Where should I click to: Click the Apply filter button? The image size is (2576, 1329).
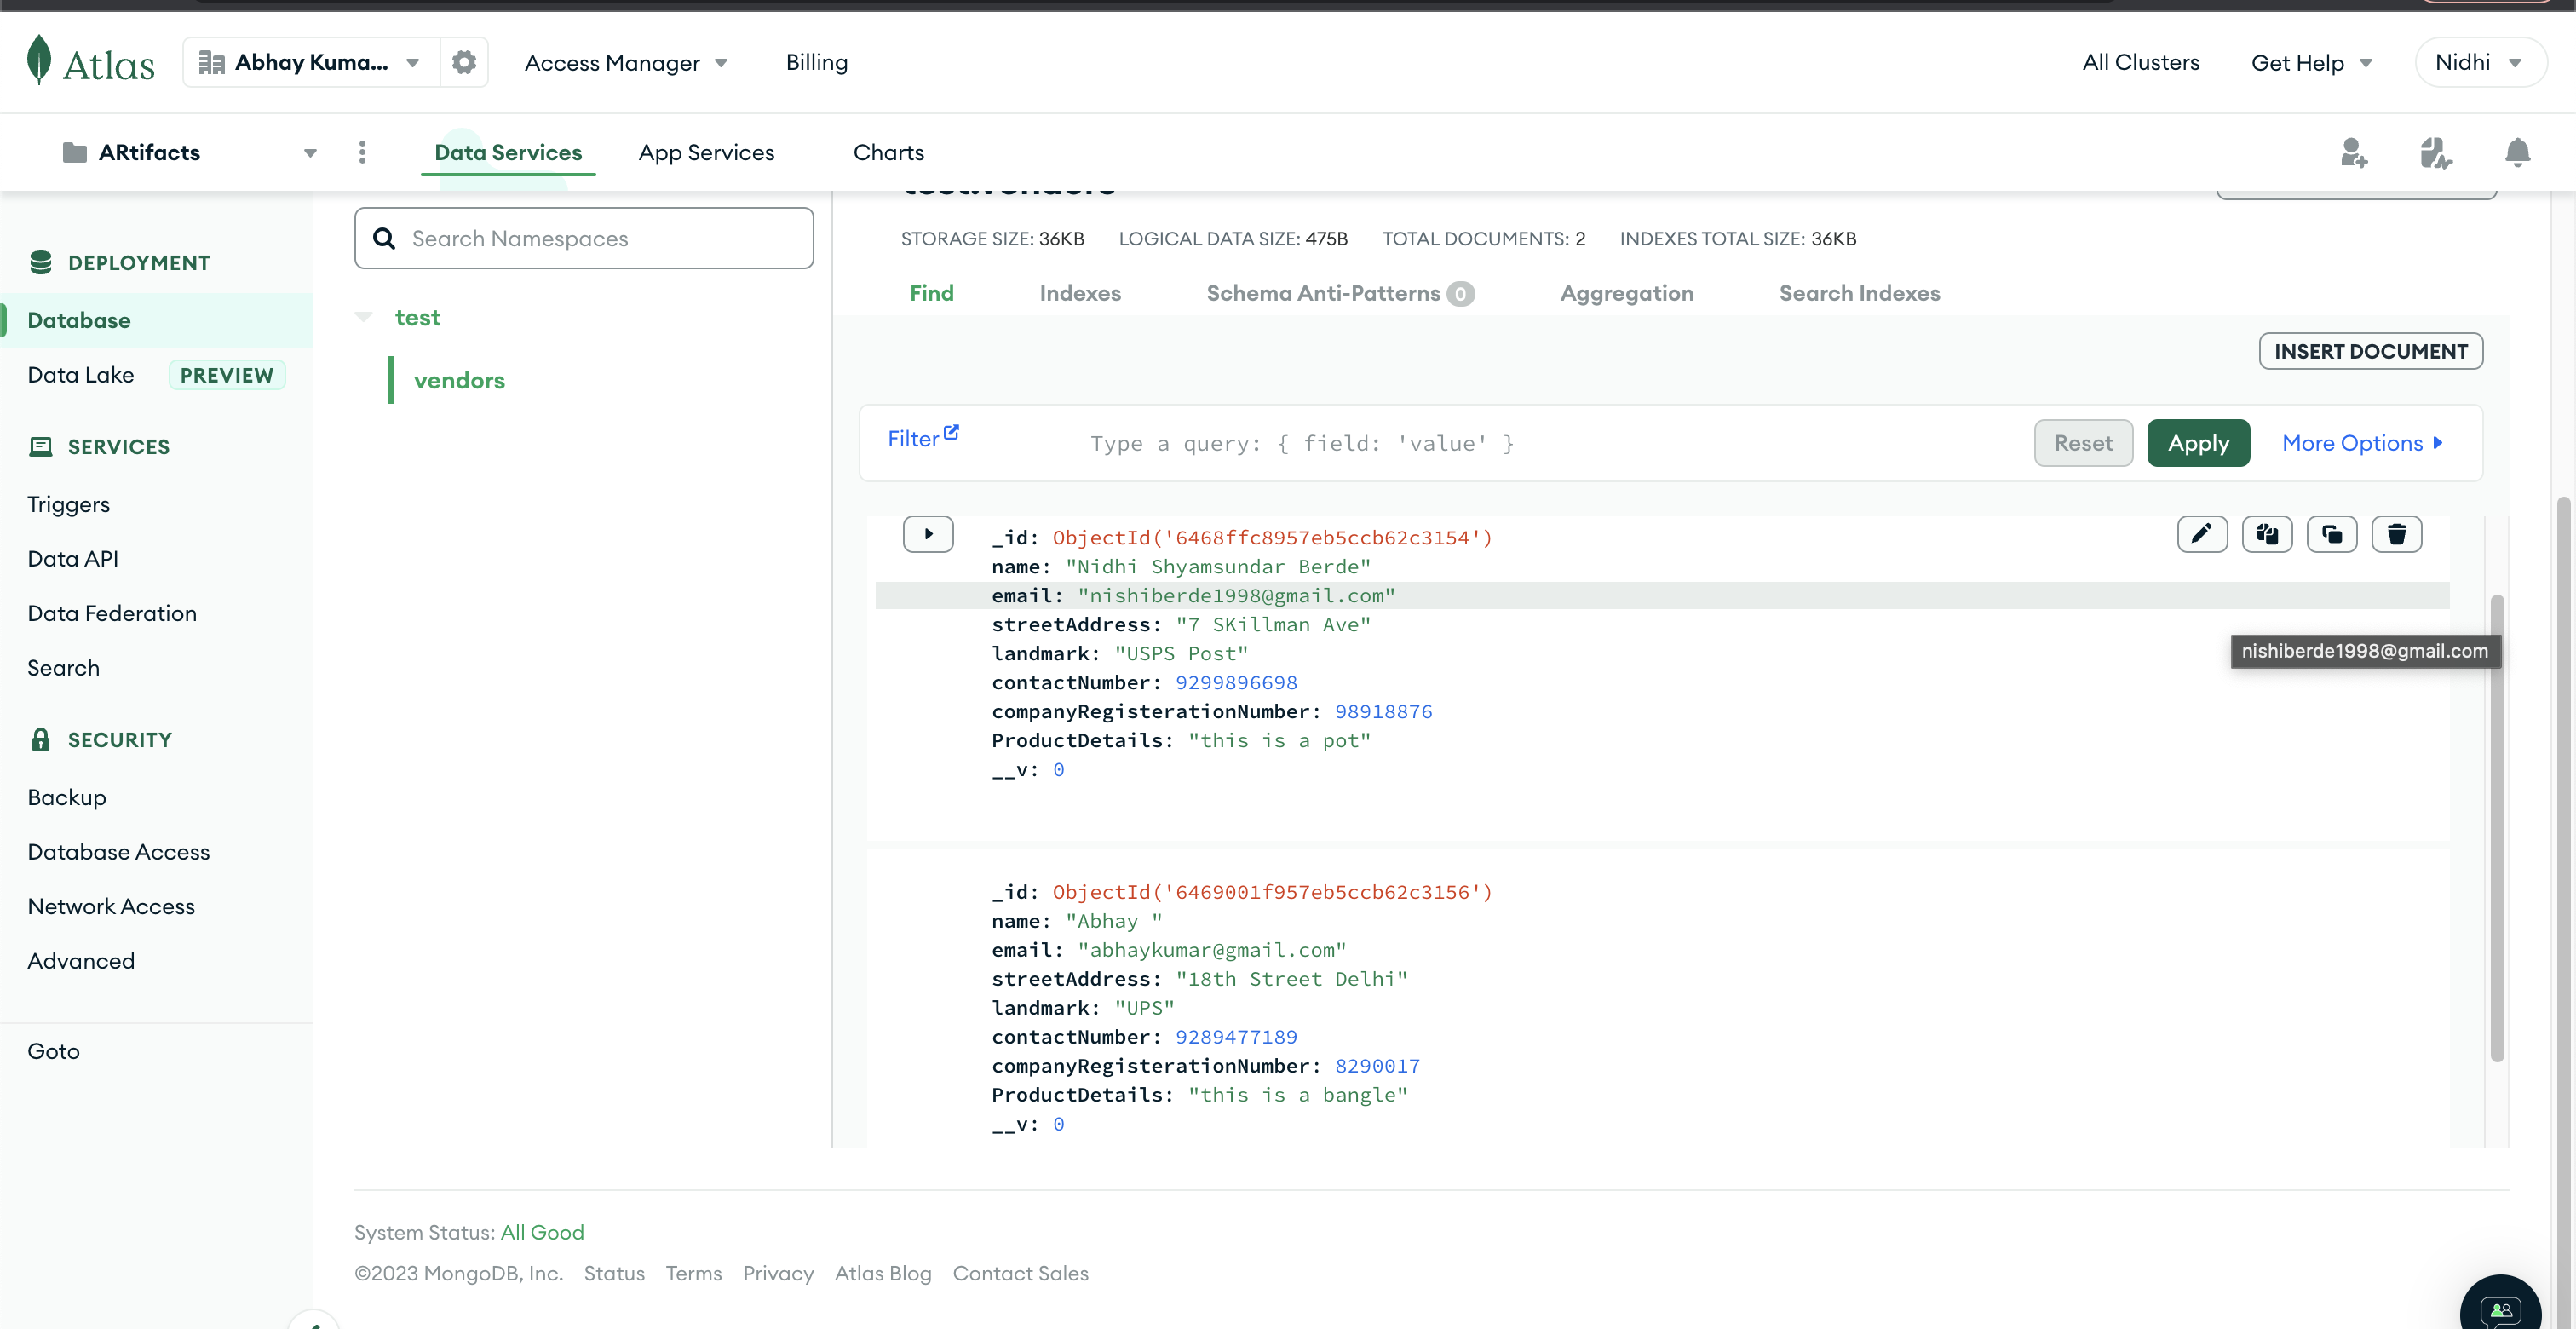click(2197, 443)
